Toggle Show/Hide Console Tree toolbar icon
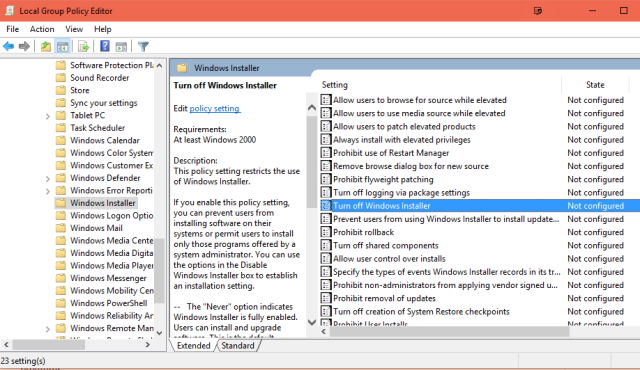The height and width of the screenshot is (370, 640). (x=62, y=47)
